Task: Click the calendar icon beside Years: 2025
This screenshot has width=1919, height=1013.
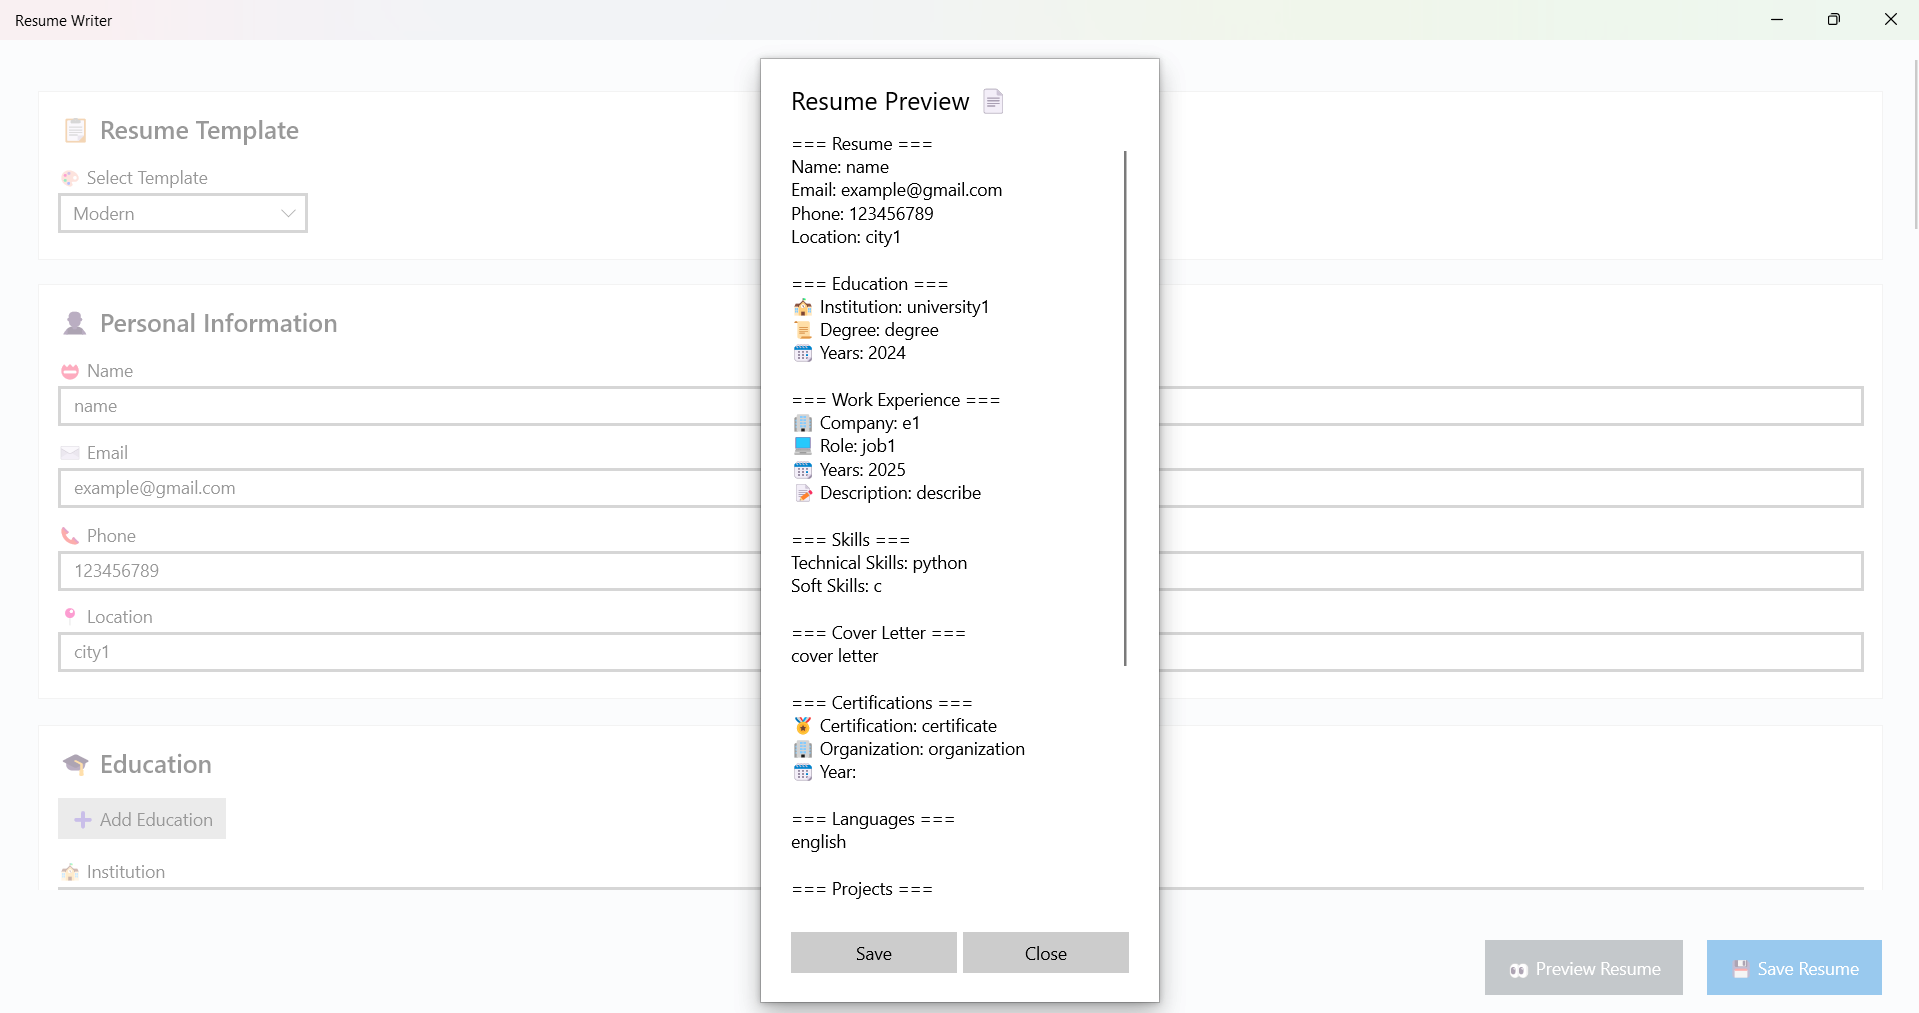Action: click(x=803, y=470)
